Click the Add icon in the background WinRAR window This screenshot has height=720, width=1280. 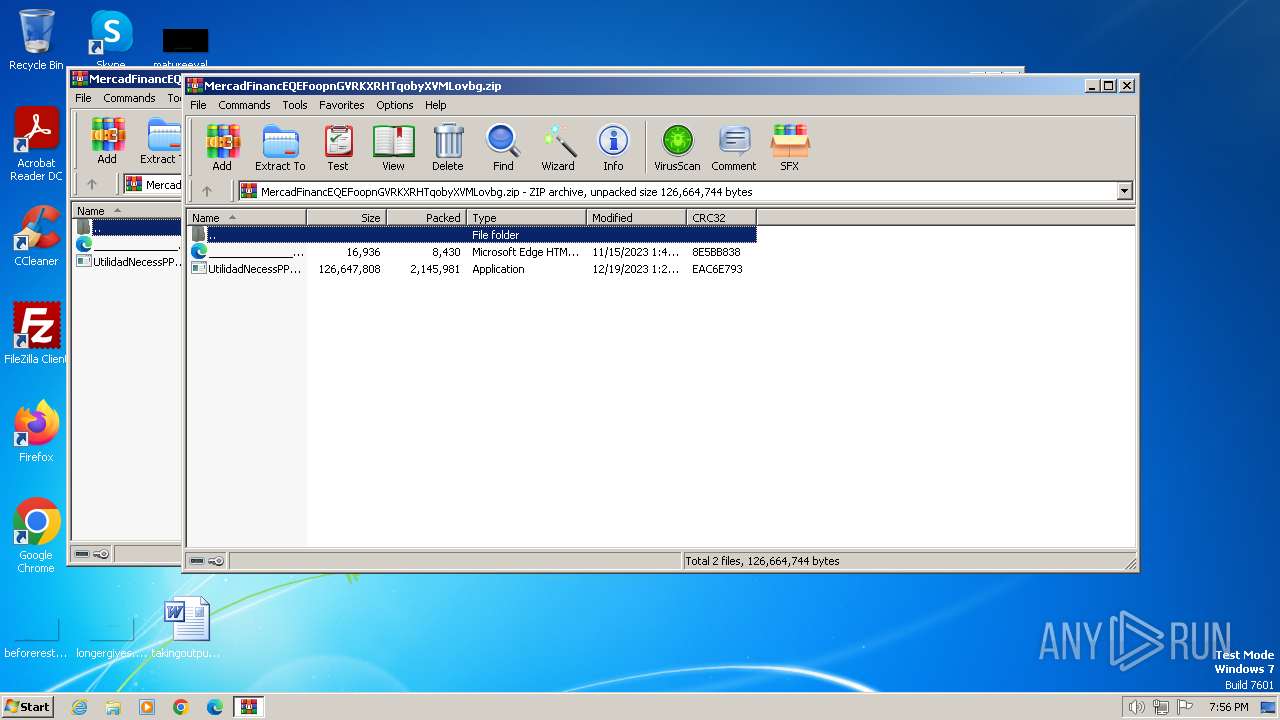[107, 141]
